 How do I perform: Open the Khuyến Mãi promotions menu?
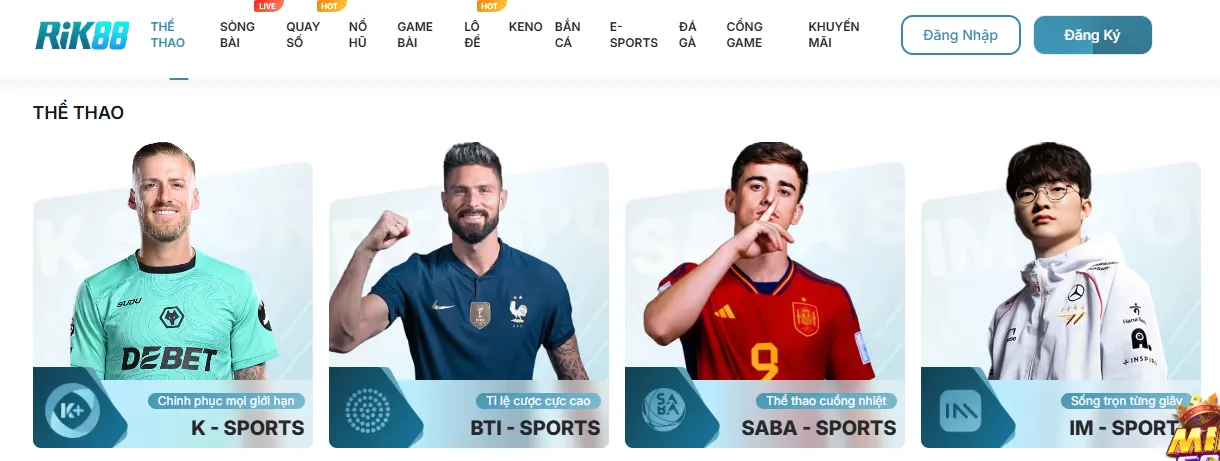click(833, 35)
